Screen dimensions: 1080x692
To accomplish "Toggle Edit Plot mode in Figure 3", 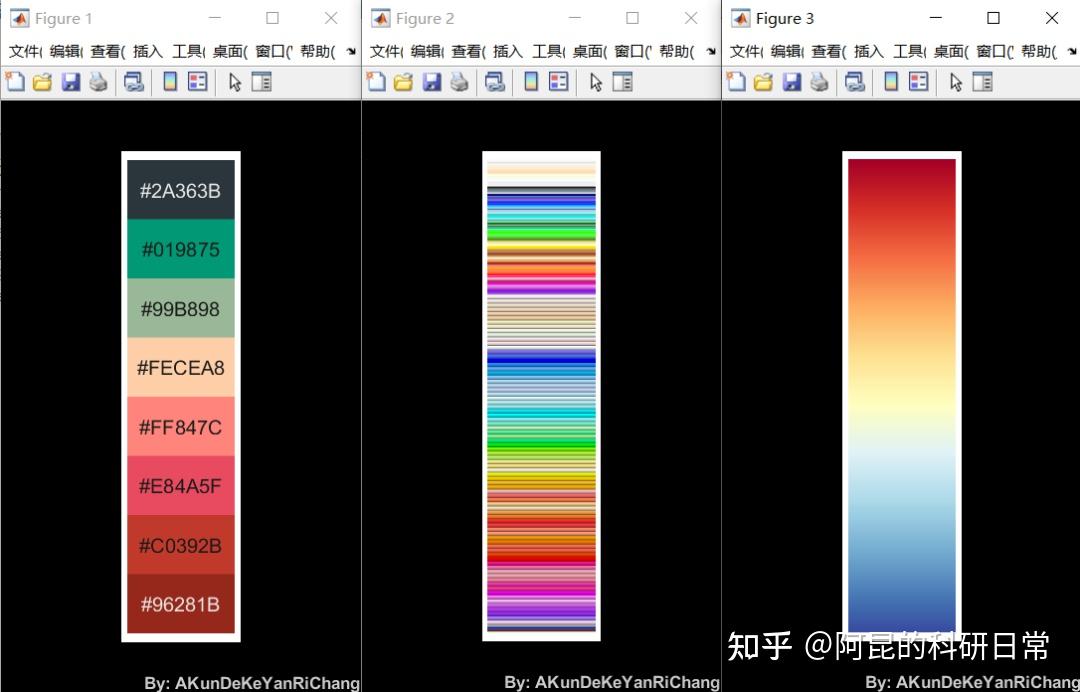I will (954, 82).
